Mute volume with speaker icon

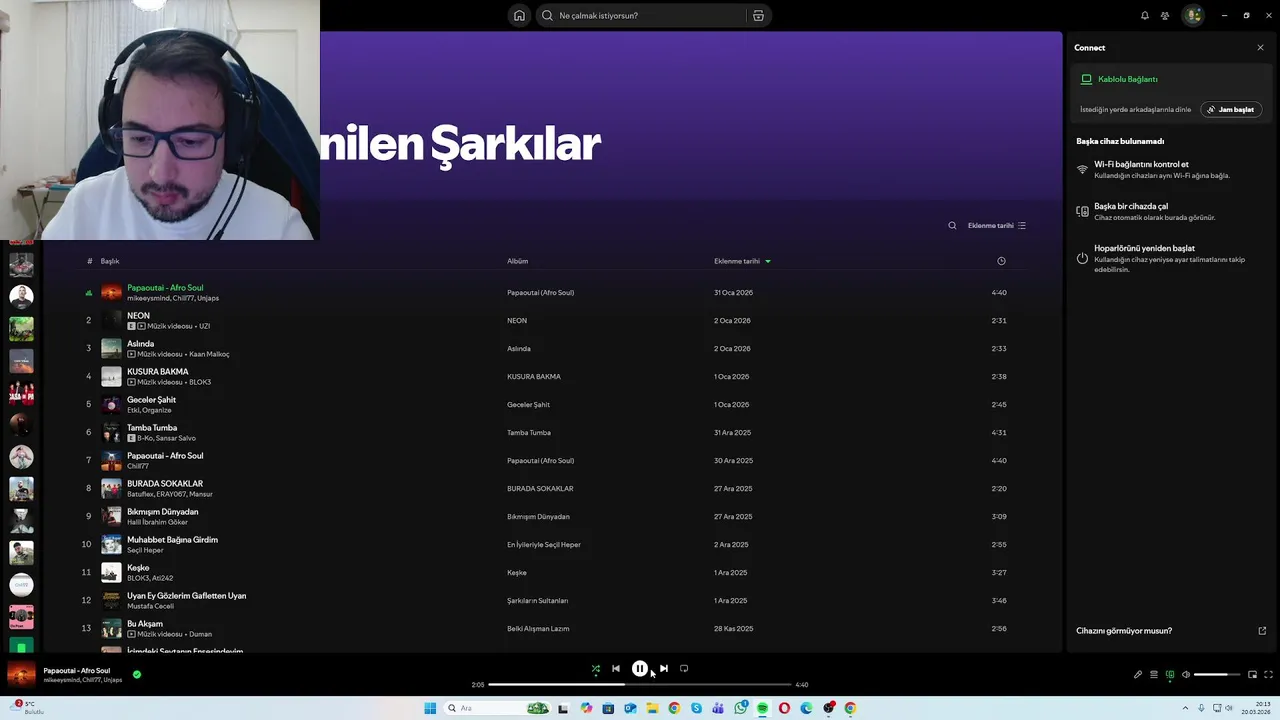1186,675
